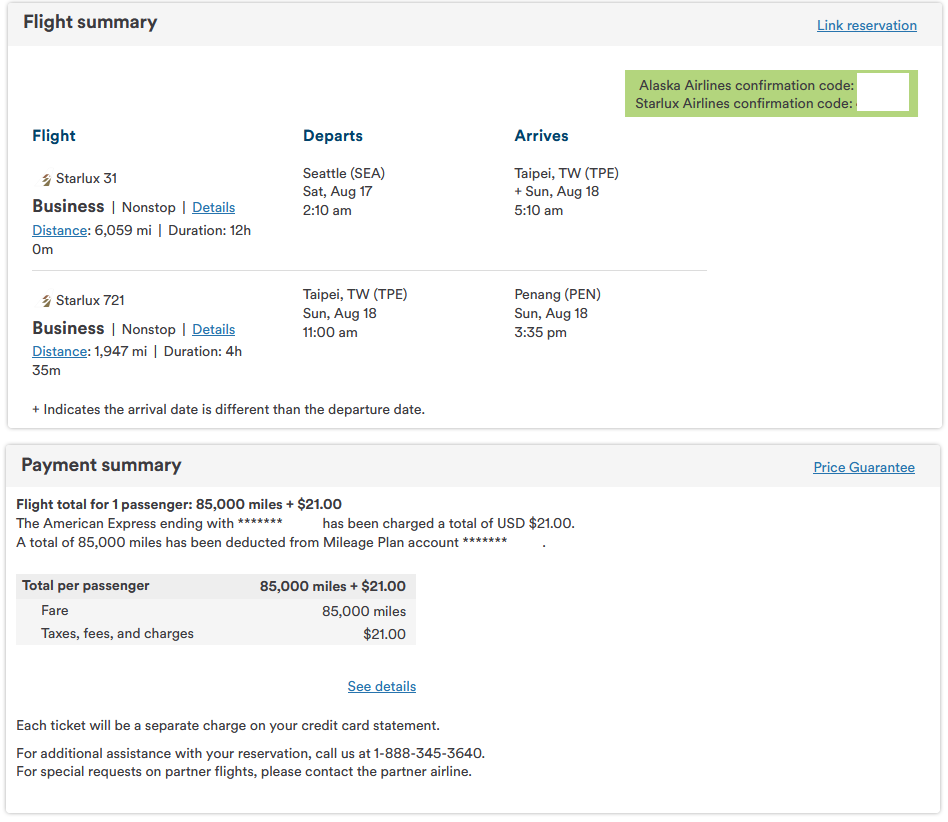Open the Link reservation link

pos(866,25)
